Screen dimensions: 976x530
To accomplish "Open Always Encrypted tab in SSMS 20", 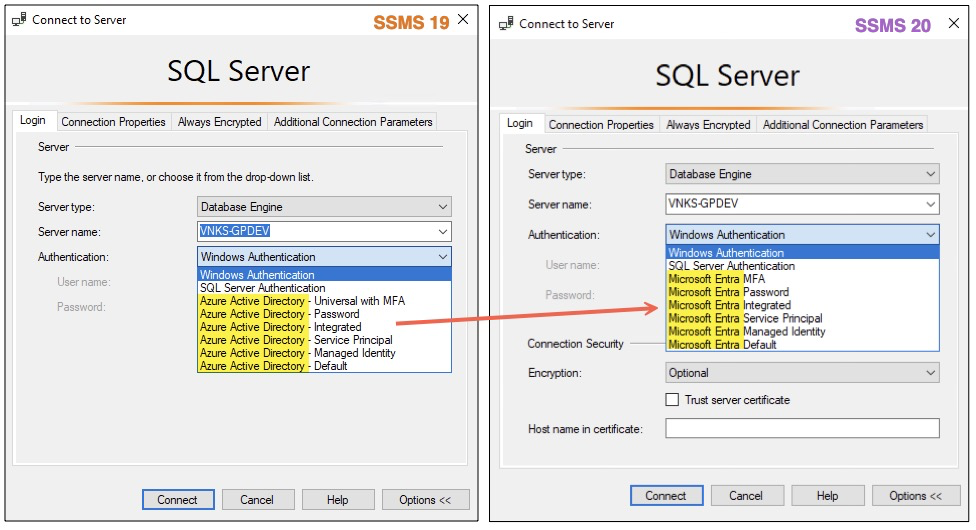I will coord(708,125).
